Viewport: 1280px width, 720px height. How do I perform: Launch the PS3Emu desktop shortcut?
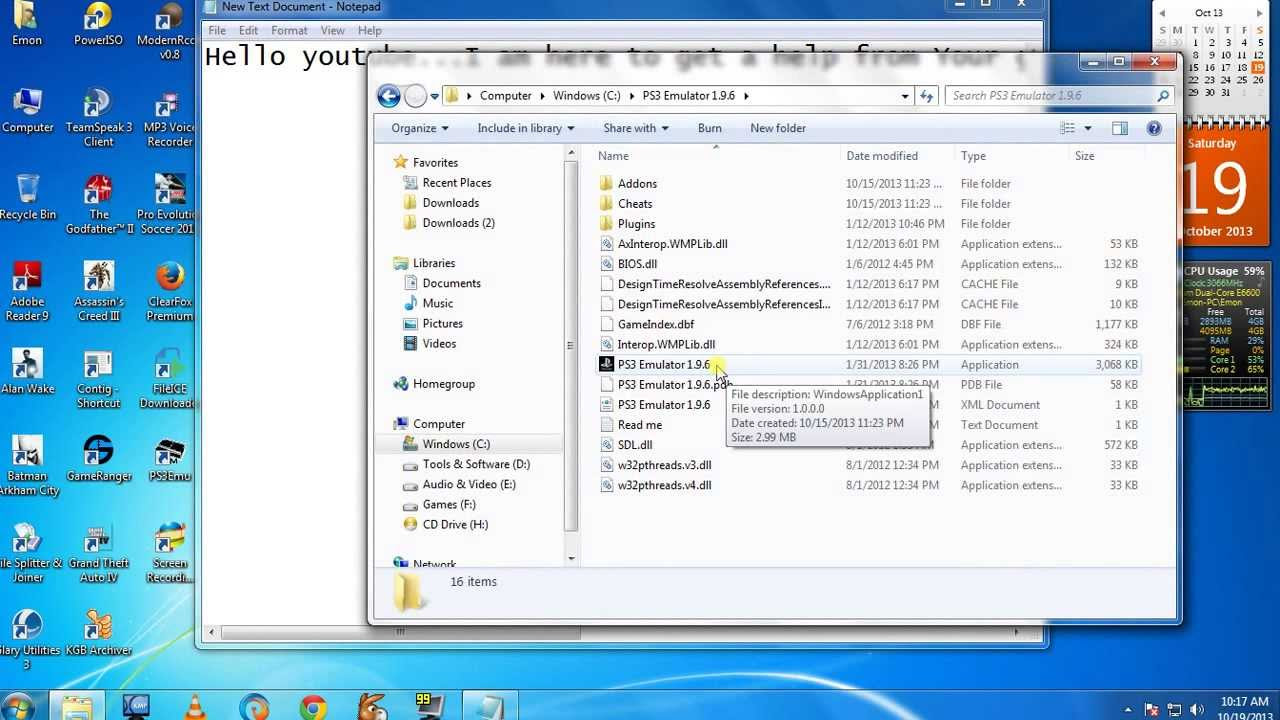[x=169, y=459]
